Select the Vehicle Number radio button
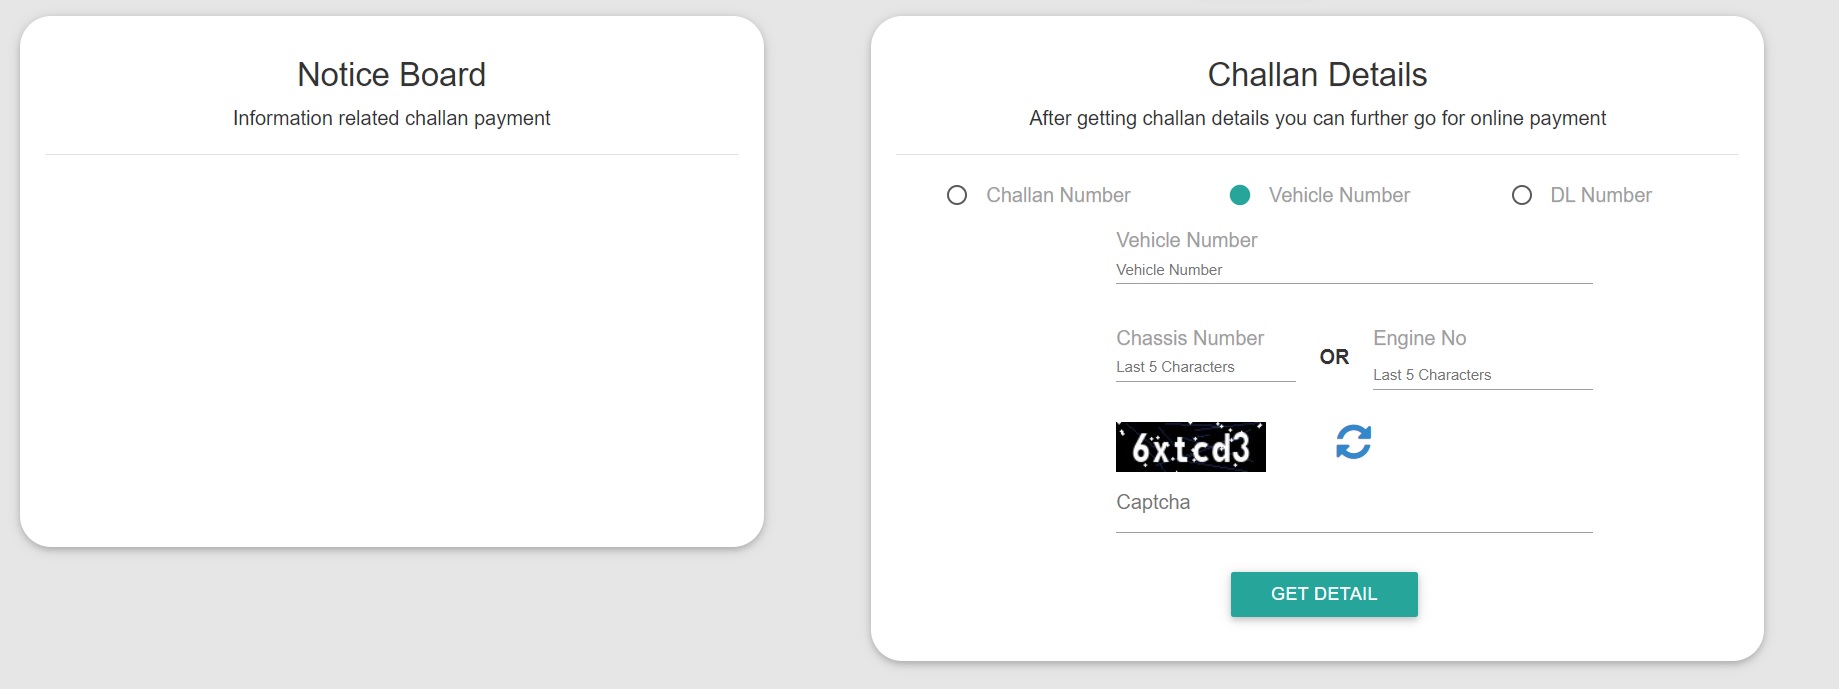The width and height of the screenshot is (1839, 689). tap(1240, 195)
